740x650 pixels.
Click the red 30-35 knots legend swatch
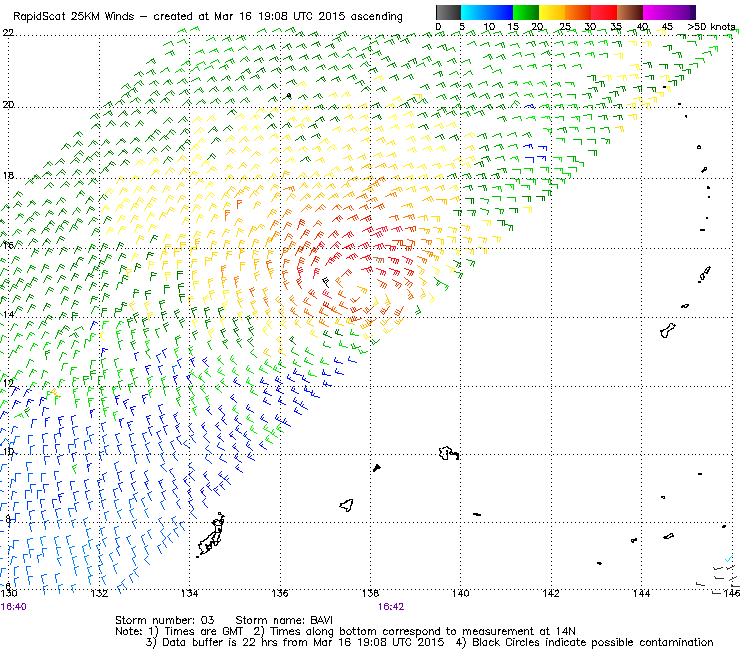pyautogui.click(x=604, y=12)
